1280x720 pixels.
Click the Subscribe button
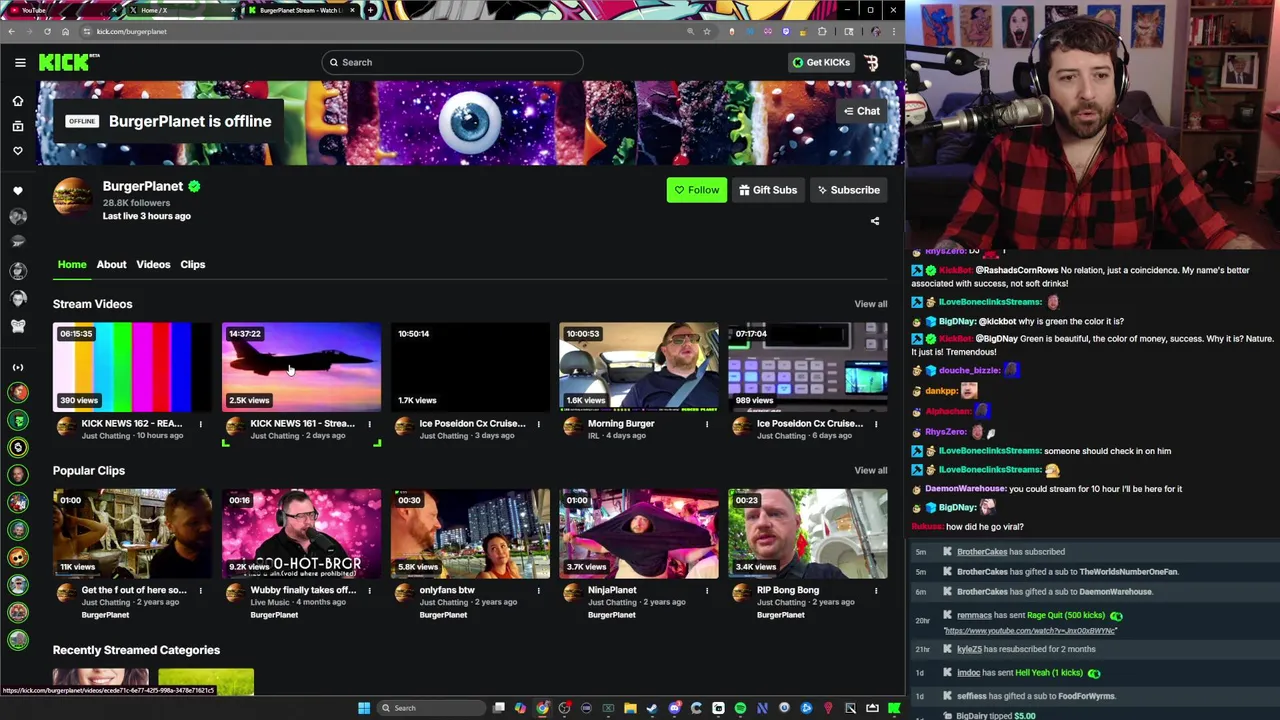pyautogui.click(x=848, y=190)
